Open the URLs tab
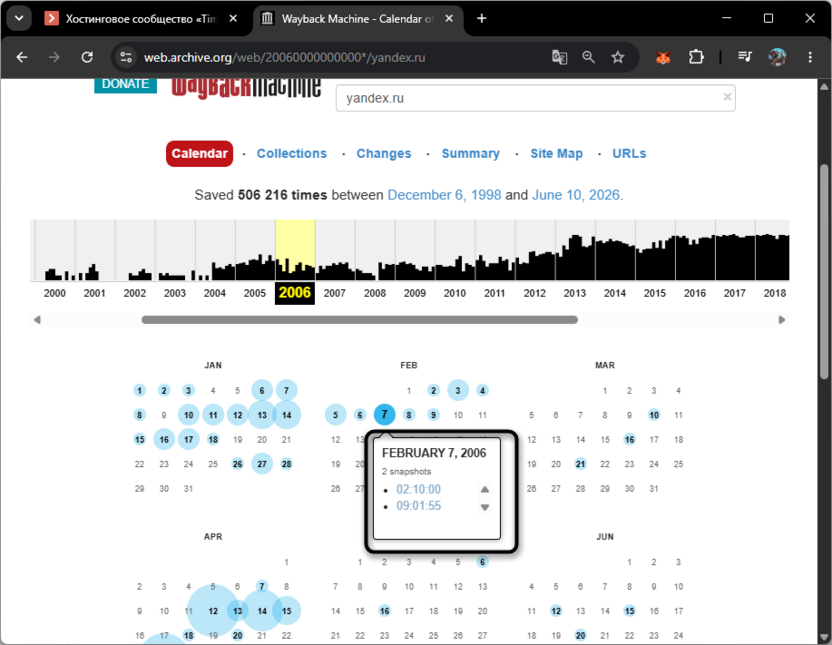 coord(629,153)
